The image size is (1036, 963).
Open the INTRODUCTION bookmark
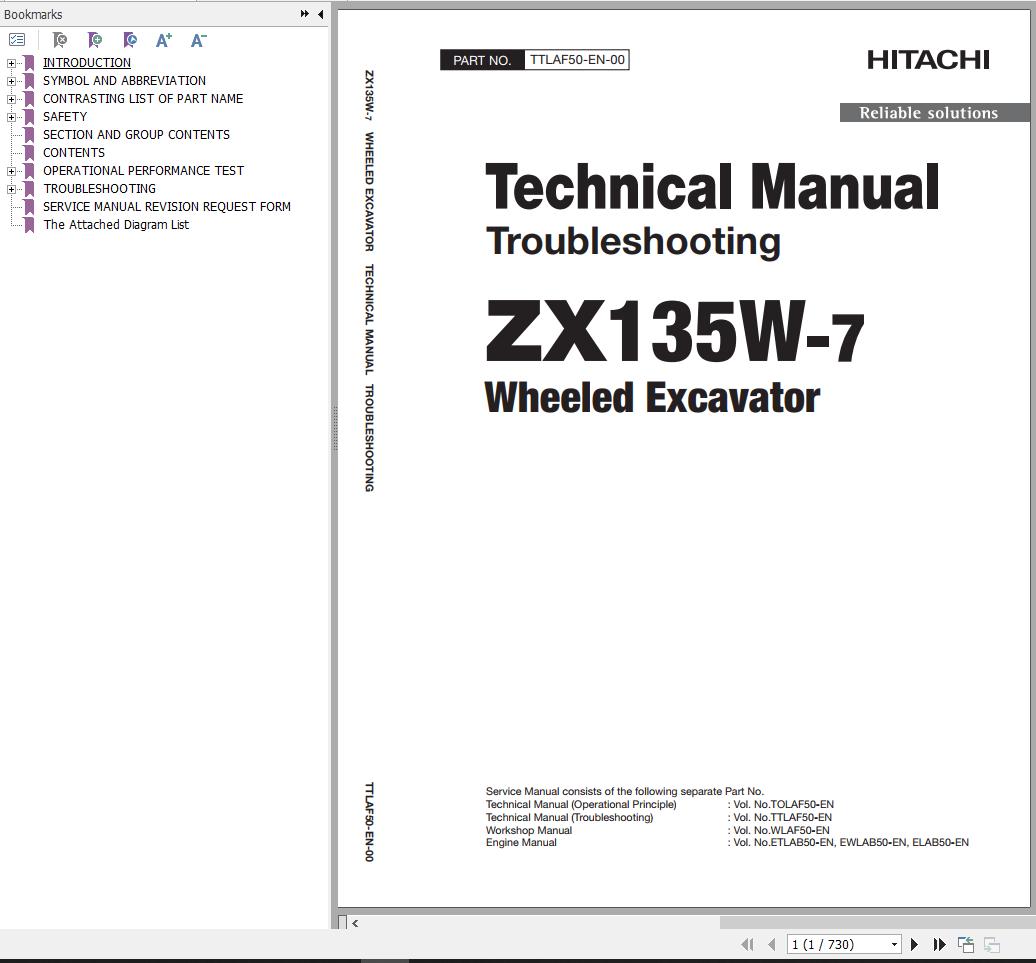pyautogui.click(x=87, y=63)
